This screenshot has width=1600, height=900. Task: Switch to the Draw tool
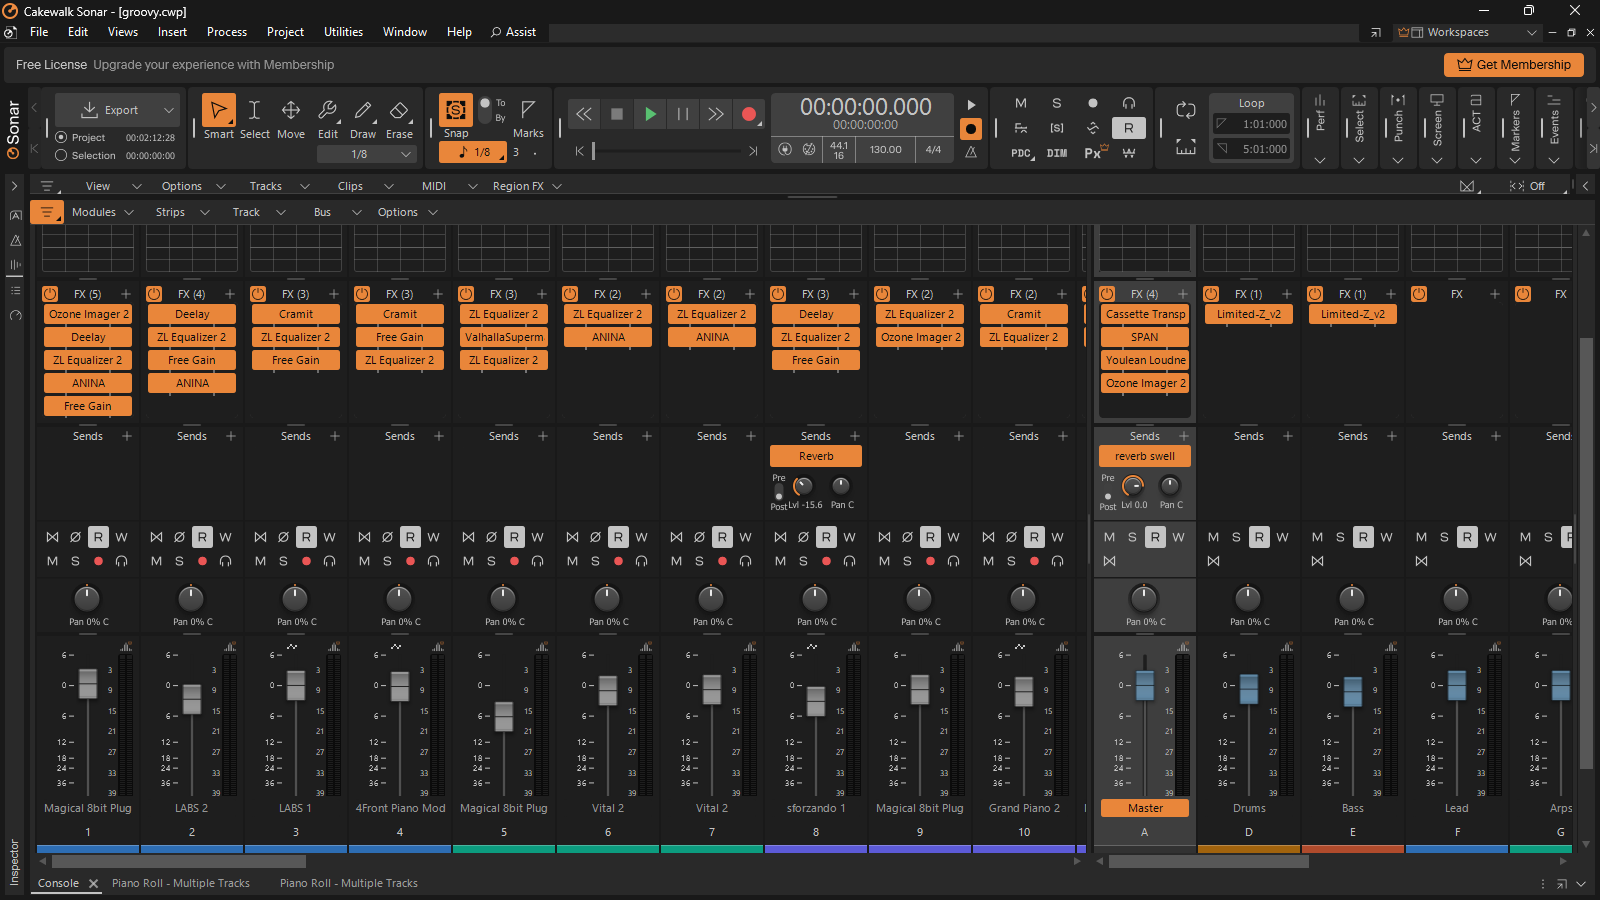pyautogui.click(x=363, y=117)
